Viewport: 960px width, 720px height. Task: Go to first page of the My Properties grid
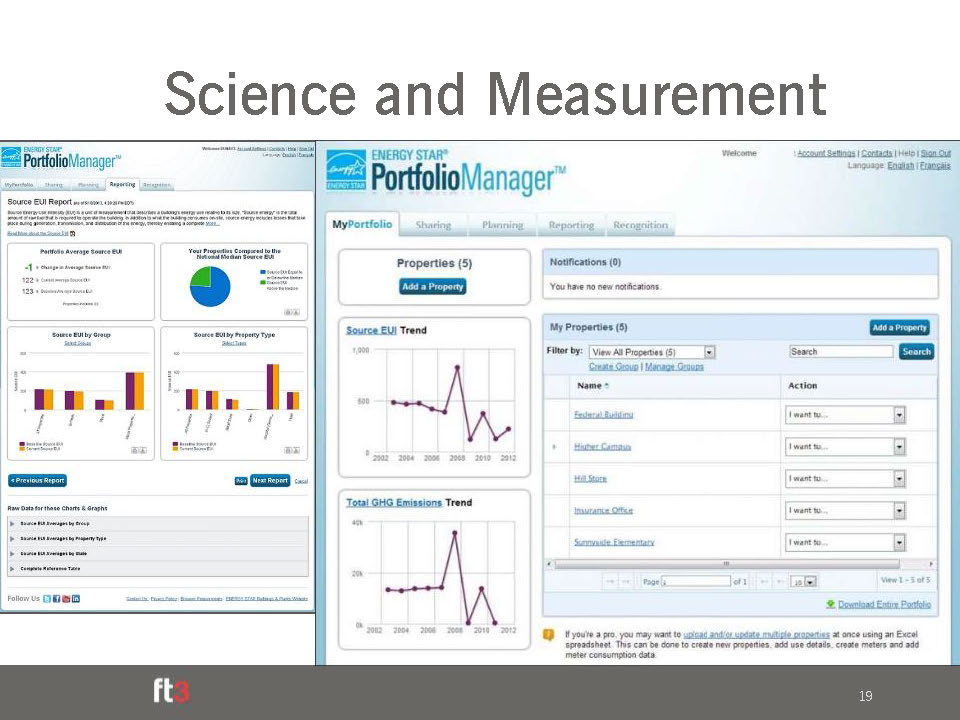click(610, 582)
